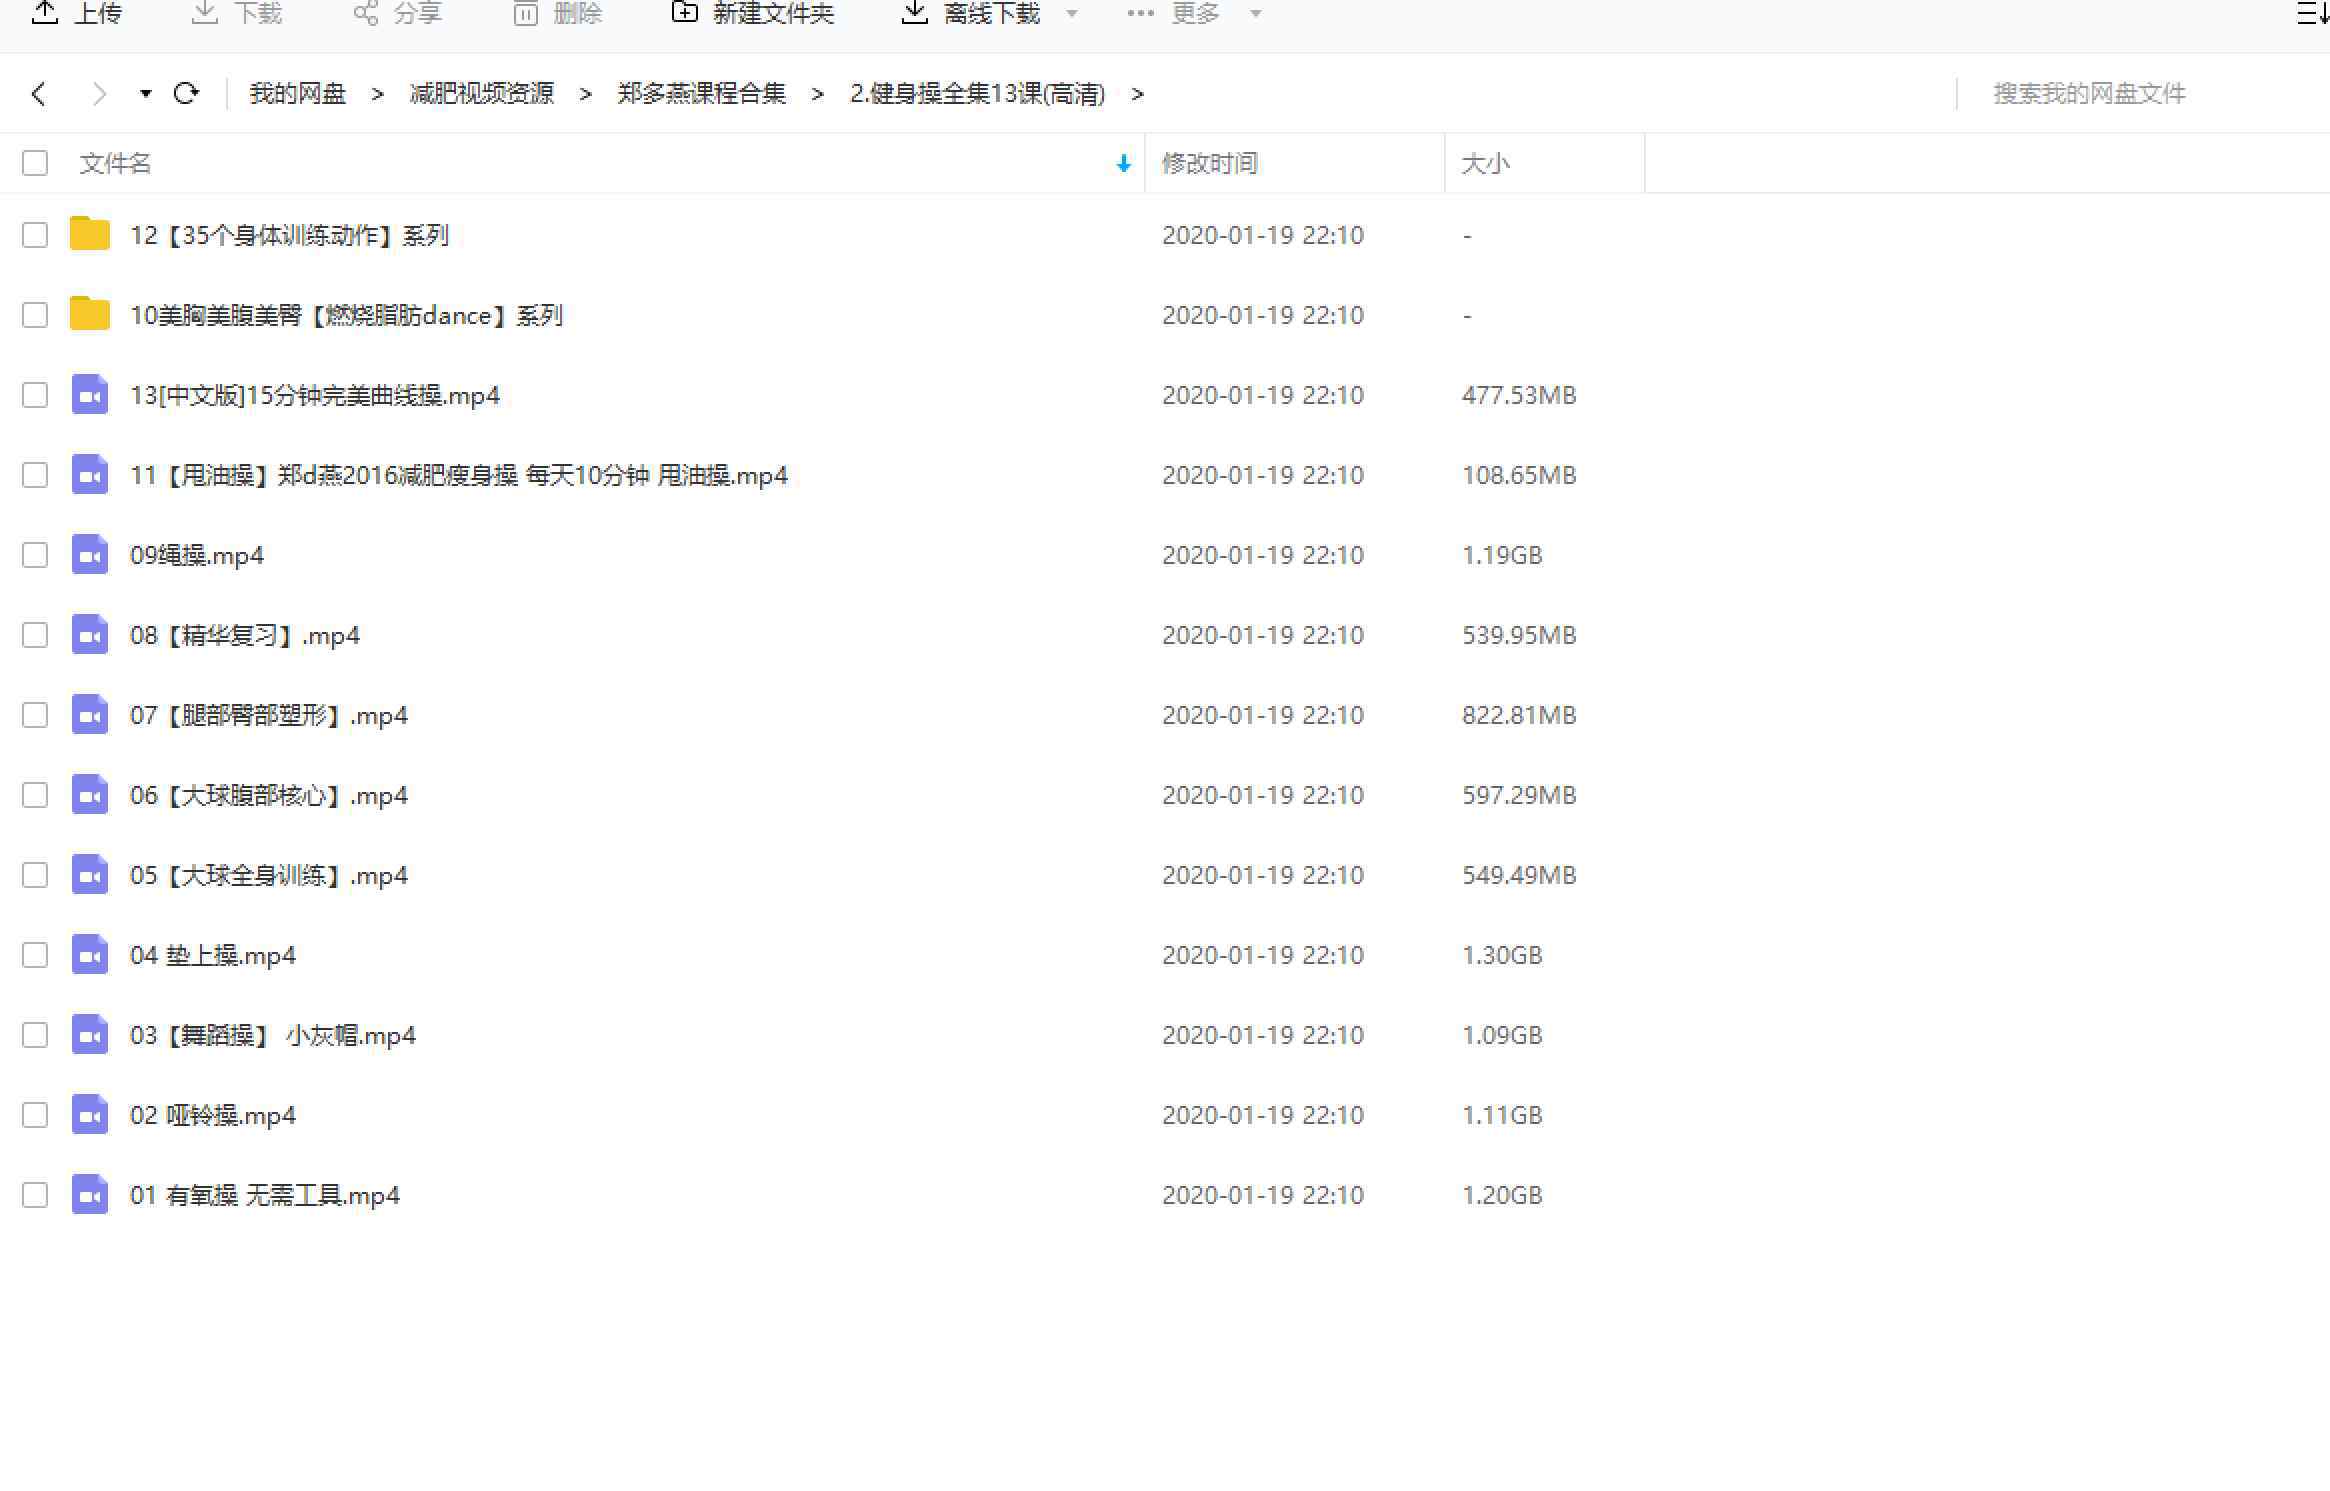Screen dimensions: 2330x1491
Task: Navigate to 我的网盘 breadcrumb
Action: pos(297,94)
